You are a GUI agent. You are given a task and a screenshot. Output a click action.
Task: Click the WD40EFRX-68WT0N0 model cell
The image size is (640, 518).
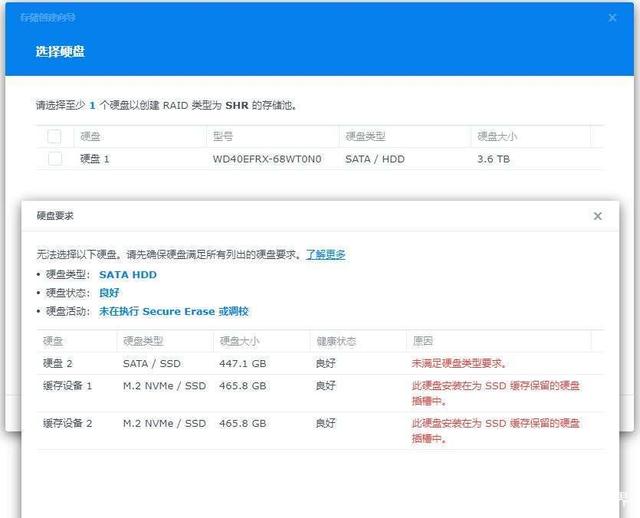pos(267,159)
